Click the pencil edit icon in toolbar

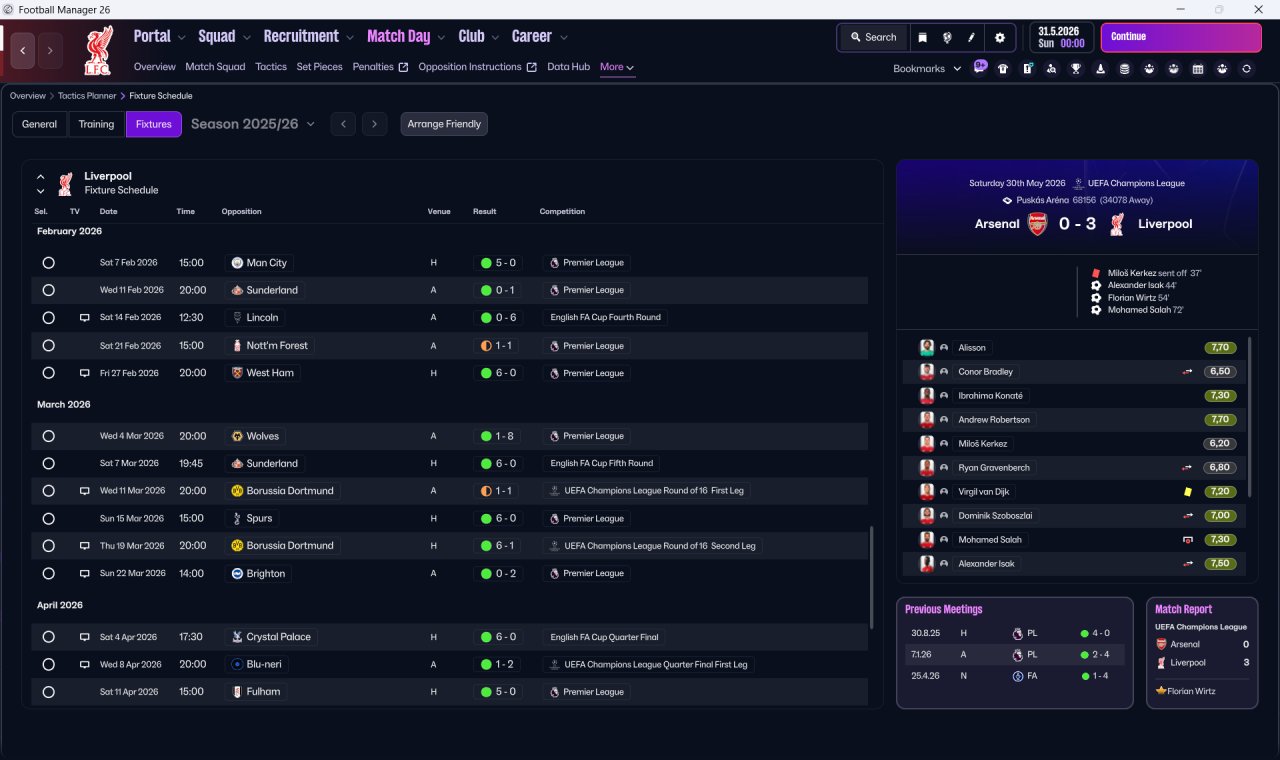pos(971,37)
